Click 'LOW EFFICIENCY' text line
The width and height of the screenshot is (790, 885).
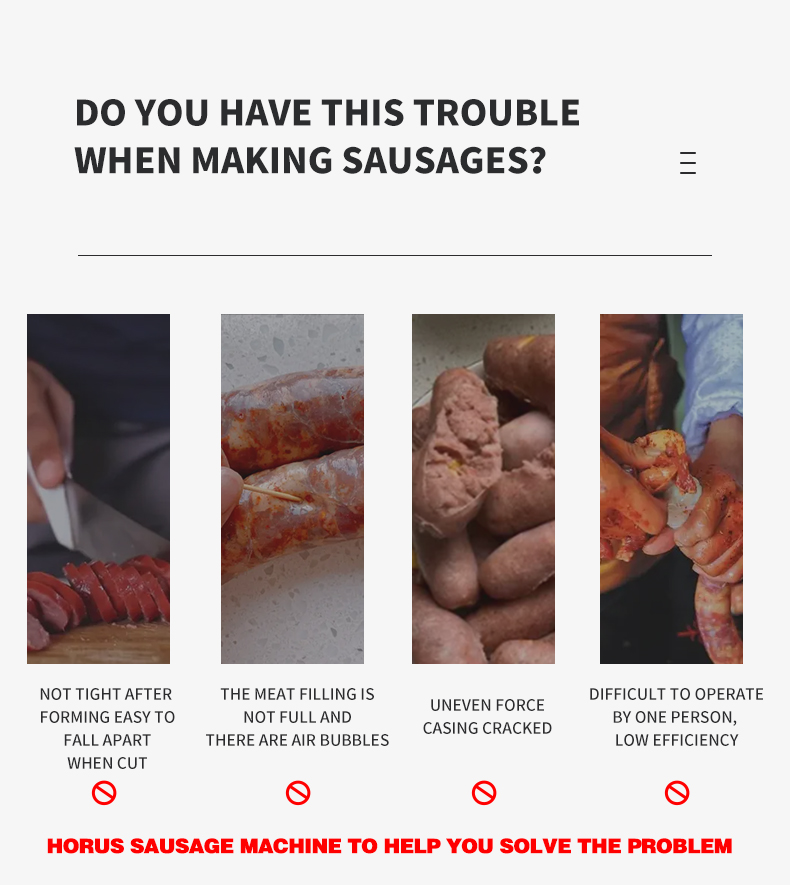tap(677, 740)
